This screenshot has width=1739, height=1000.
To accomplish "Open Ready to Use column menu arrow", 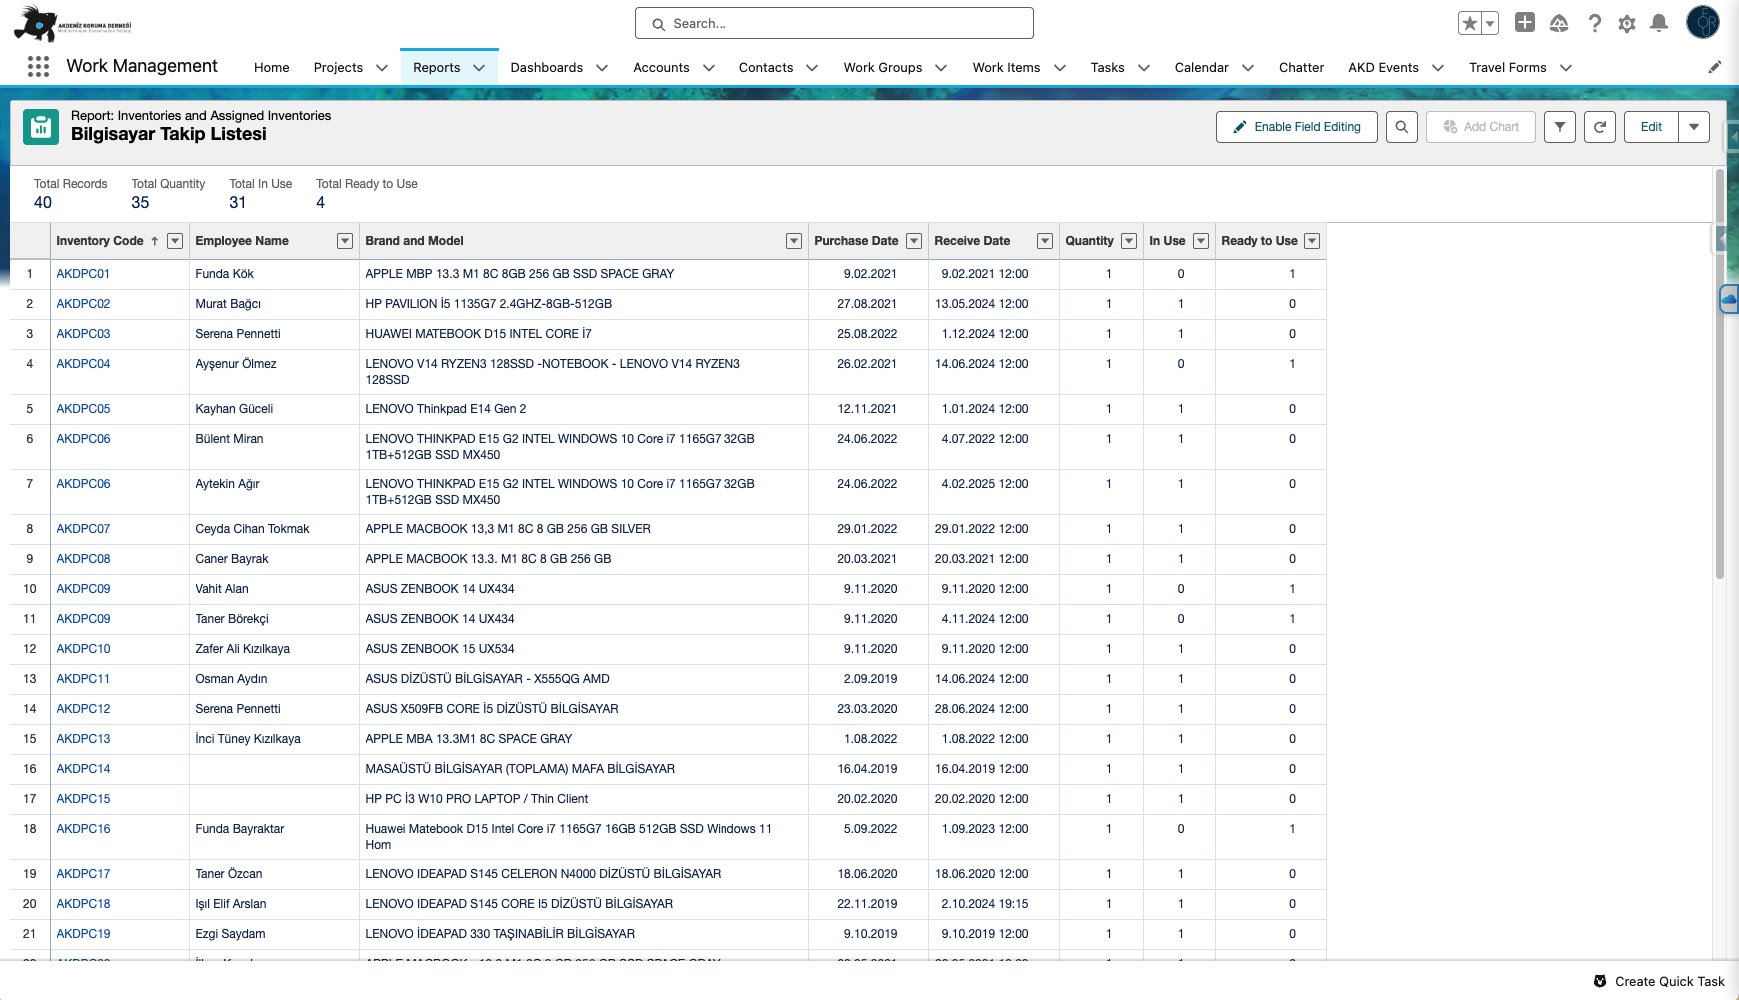I will (1312, 241).
